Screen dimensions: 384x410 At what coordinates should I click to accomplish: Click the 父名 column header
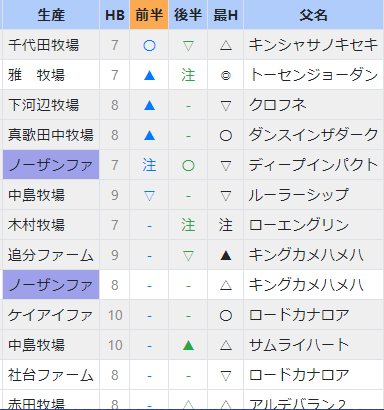click(x=313, y=15)
